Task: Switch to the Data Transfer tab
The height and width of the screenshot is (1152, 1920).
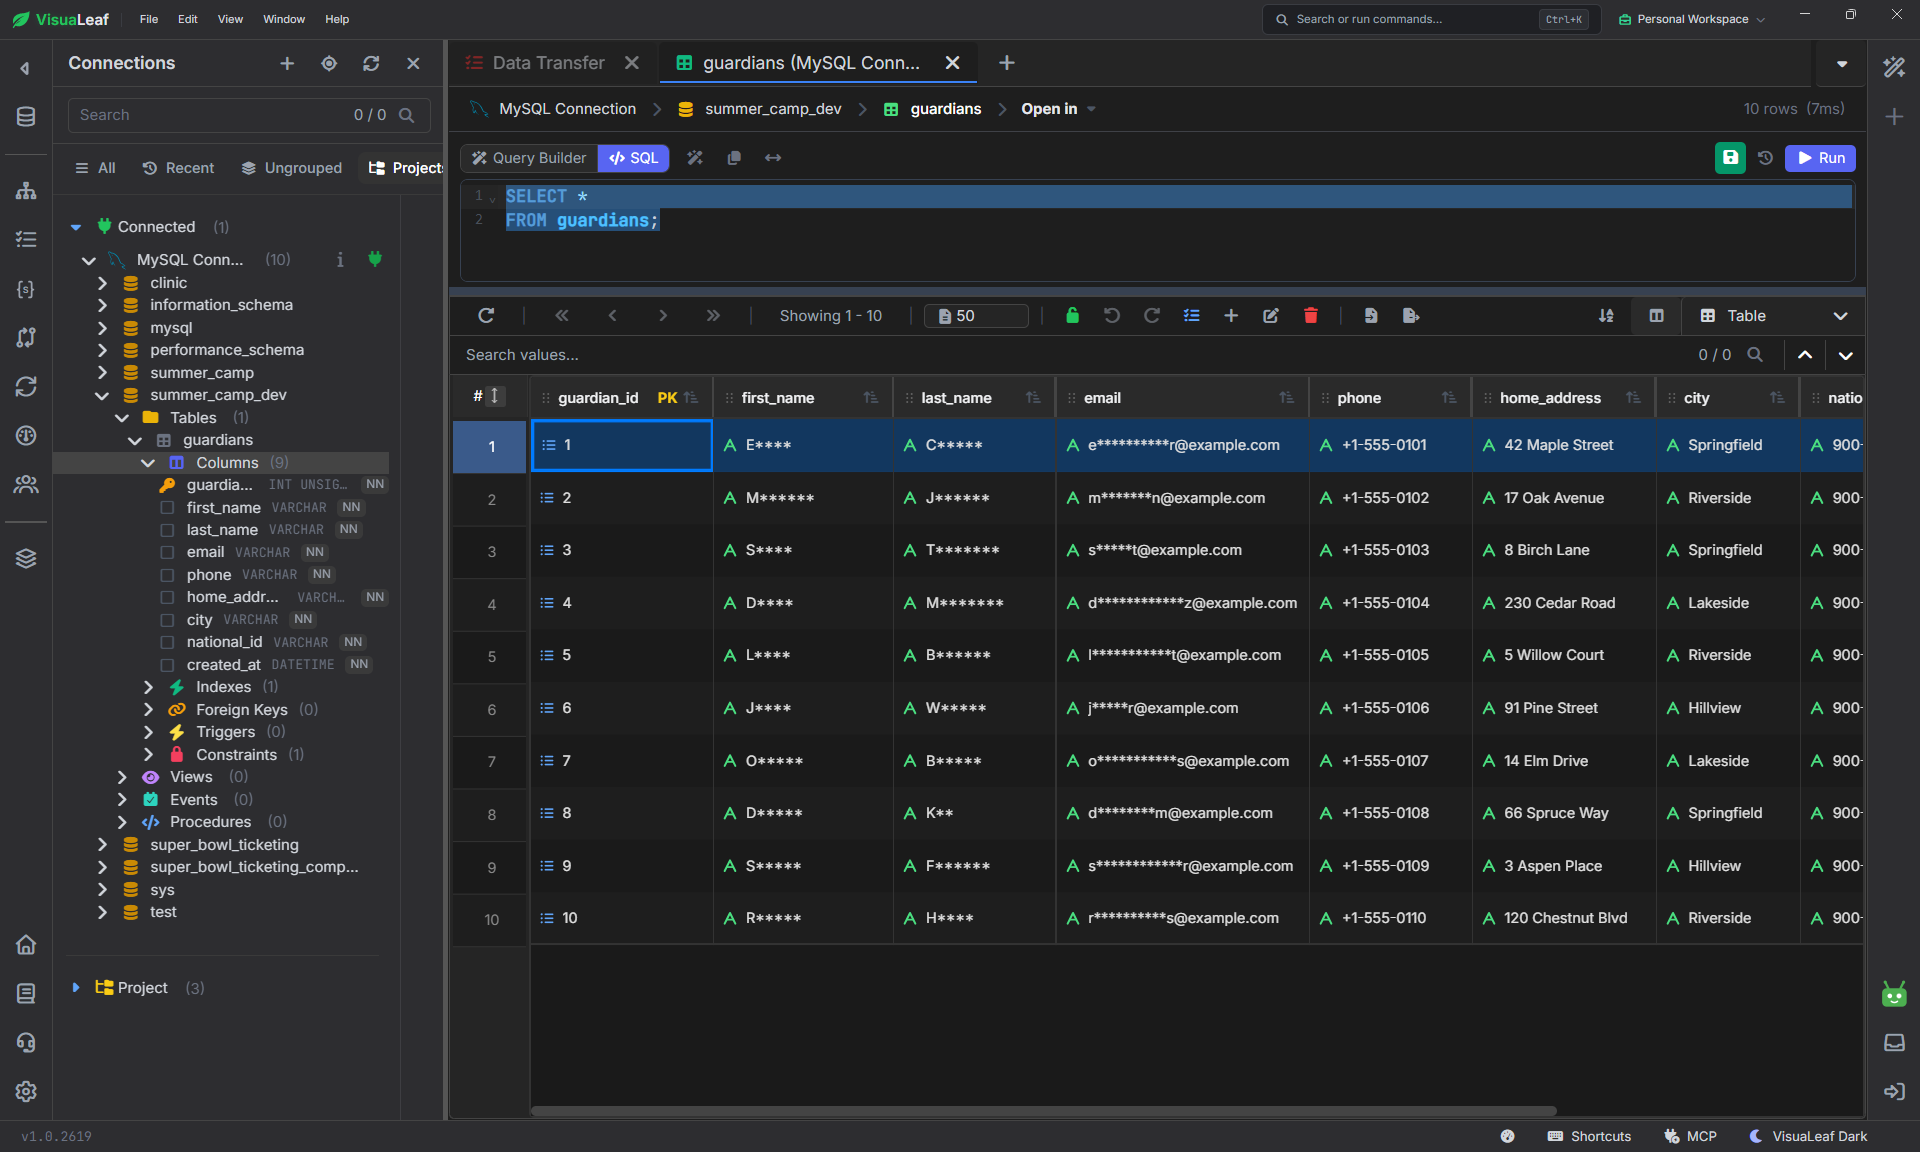Action: click(548, 63)
